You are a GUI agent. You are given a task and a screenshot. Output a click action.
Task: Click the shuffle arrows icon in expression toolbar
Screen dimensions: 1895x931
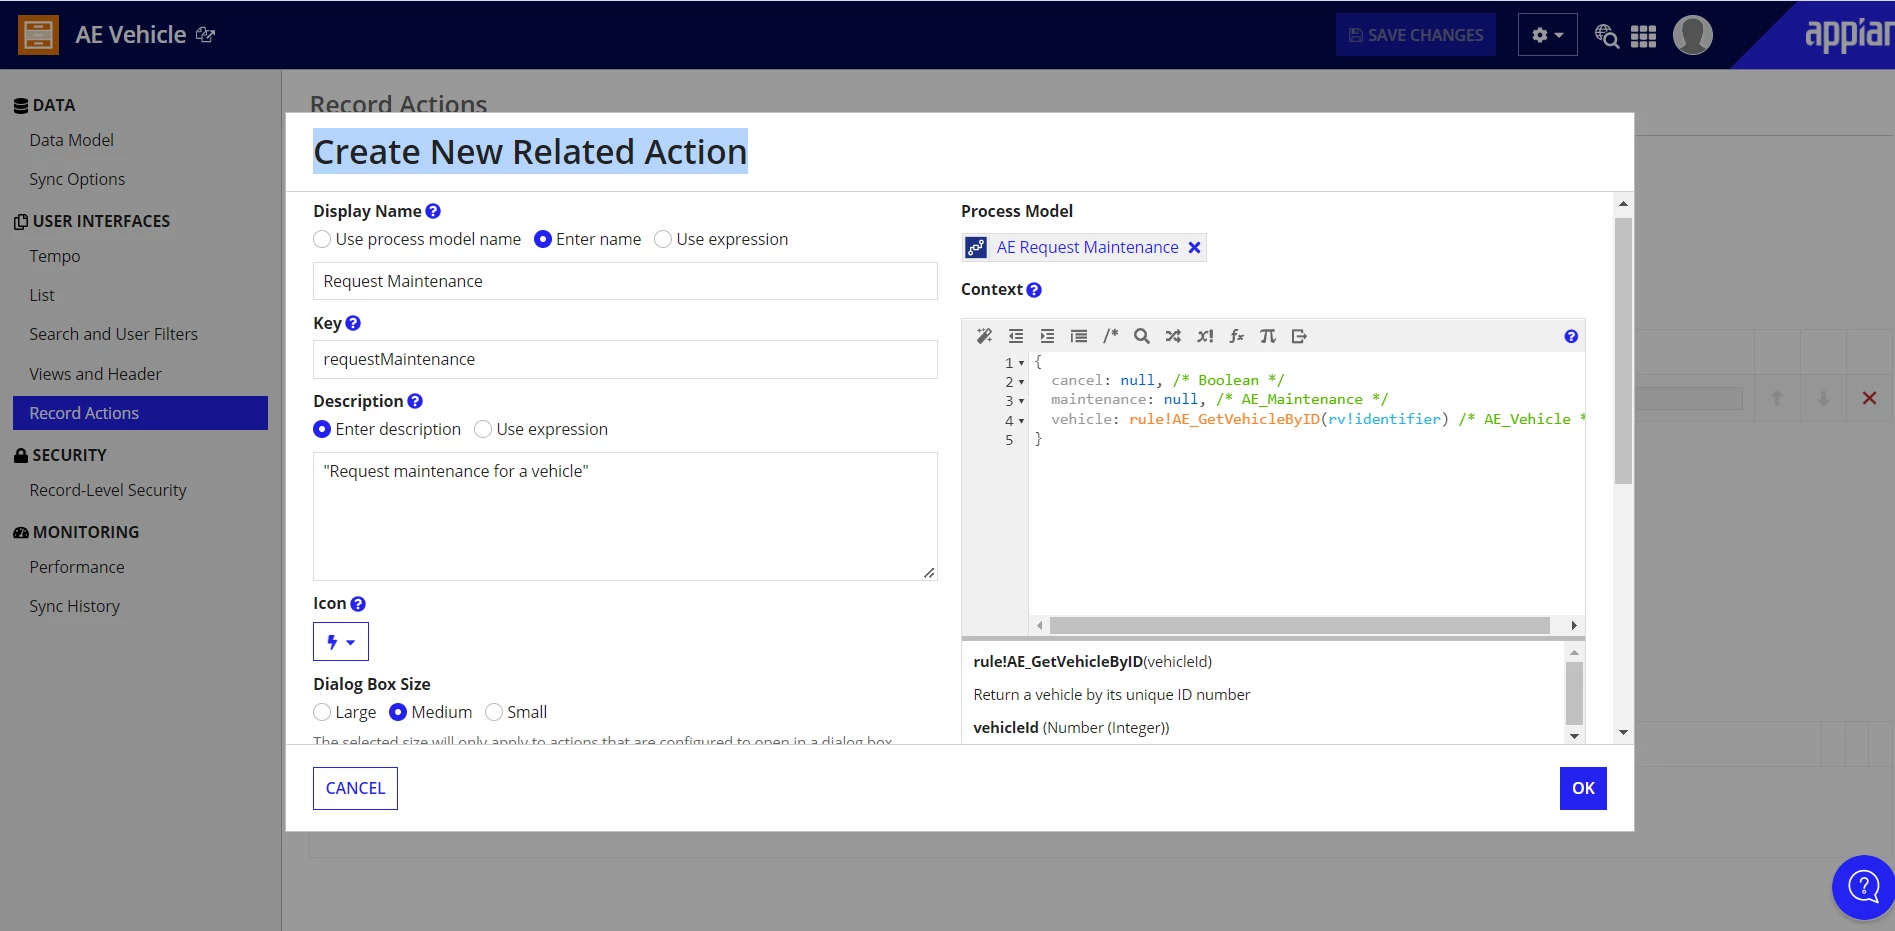coord(1173,336)
